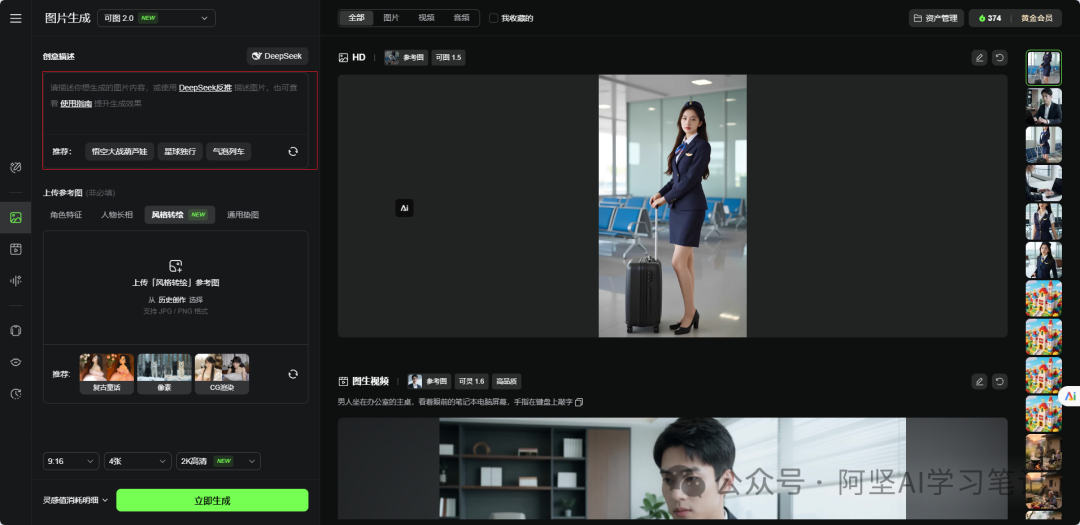1080x525 pixels.
Task: Click the 参考图 tag on the 图生视频 row
Action: 429,381
